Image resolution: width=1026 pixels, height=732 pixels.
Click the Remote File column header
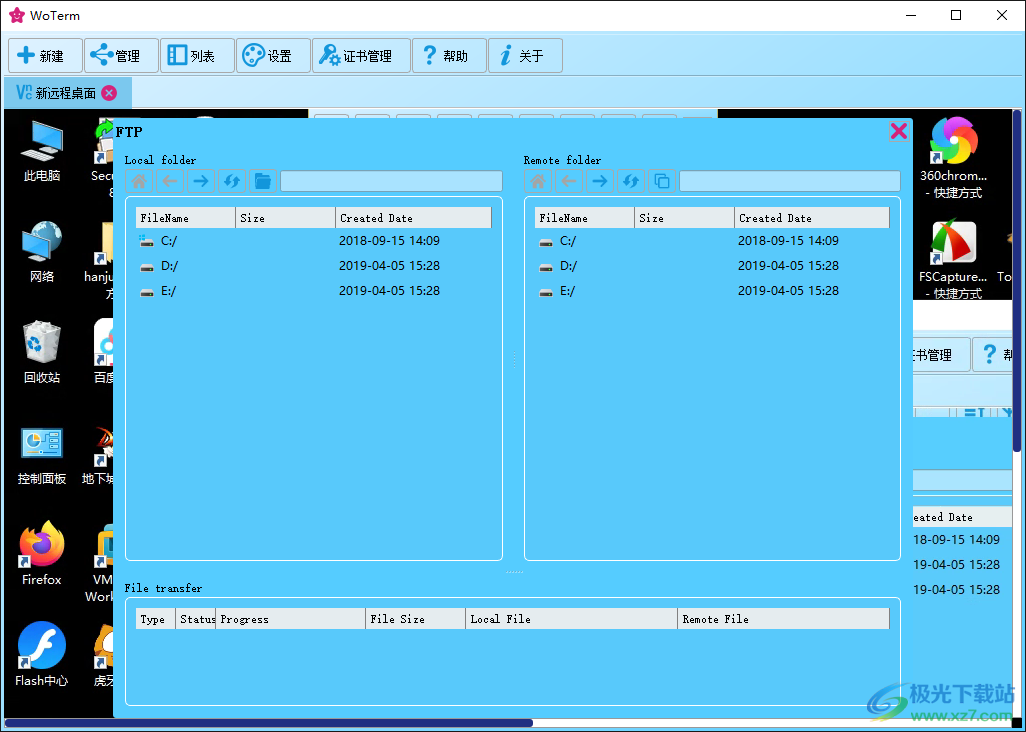point(784,619)
